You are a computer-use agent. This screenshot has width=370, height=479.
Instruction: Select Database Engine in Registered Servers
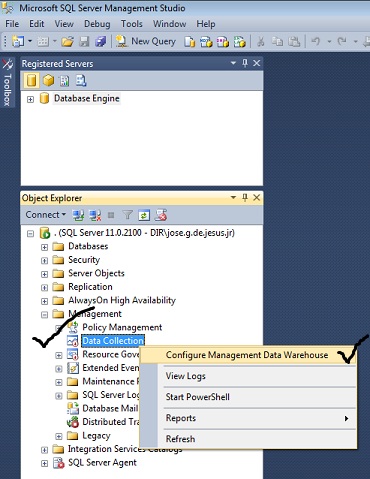[x=87, y=99]
